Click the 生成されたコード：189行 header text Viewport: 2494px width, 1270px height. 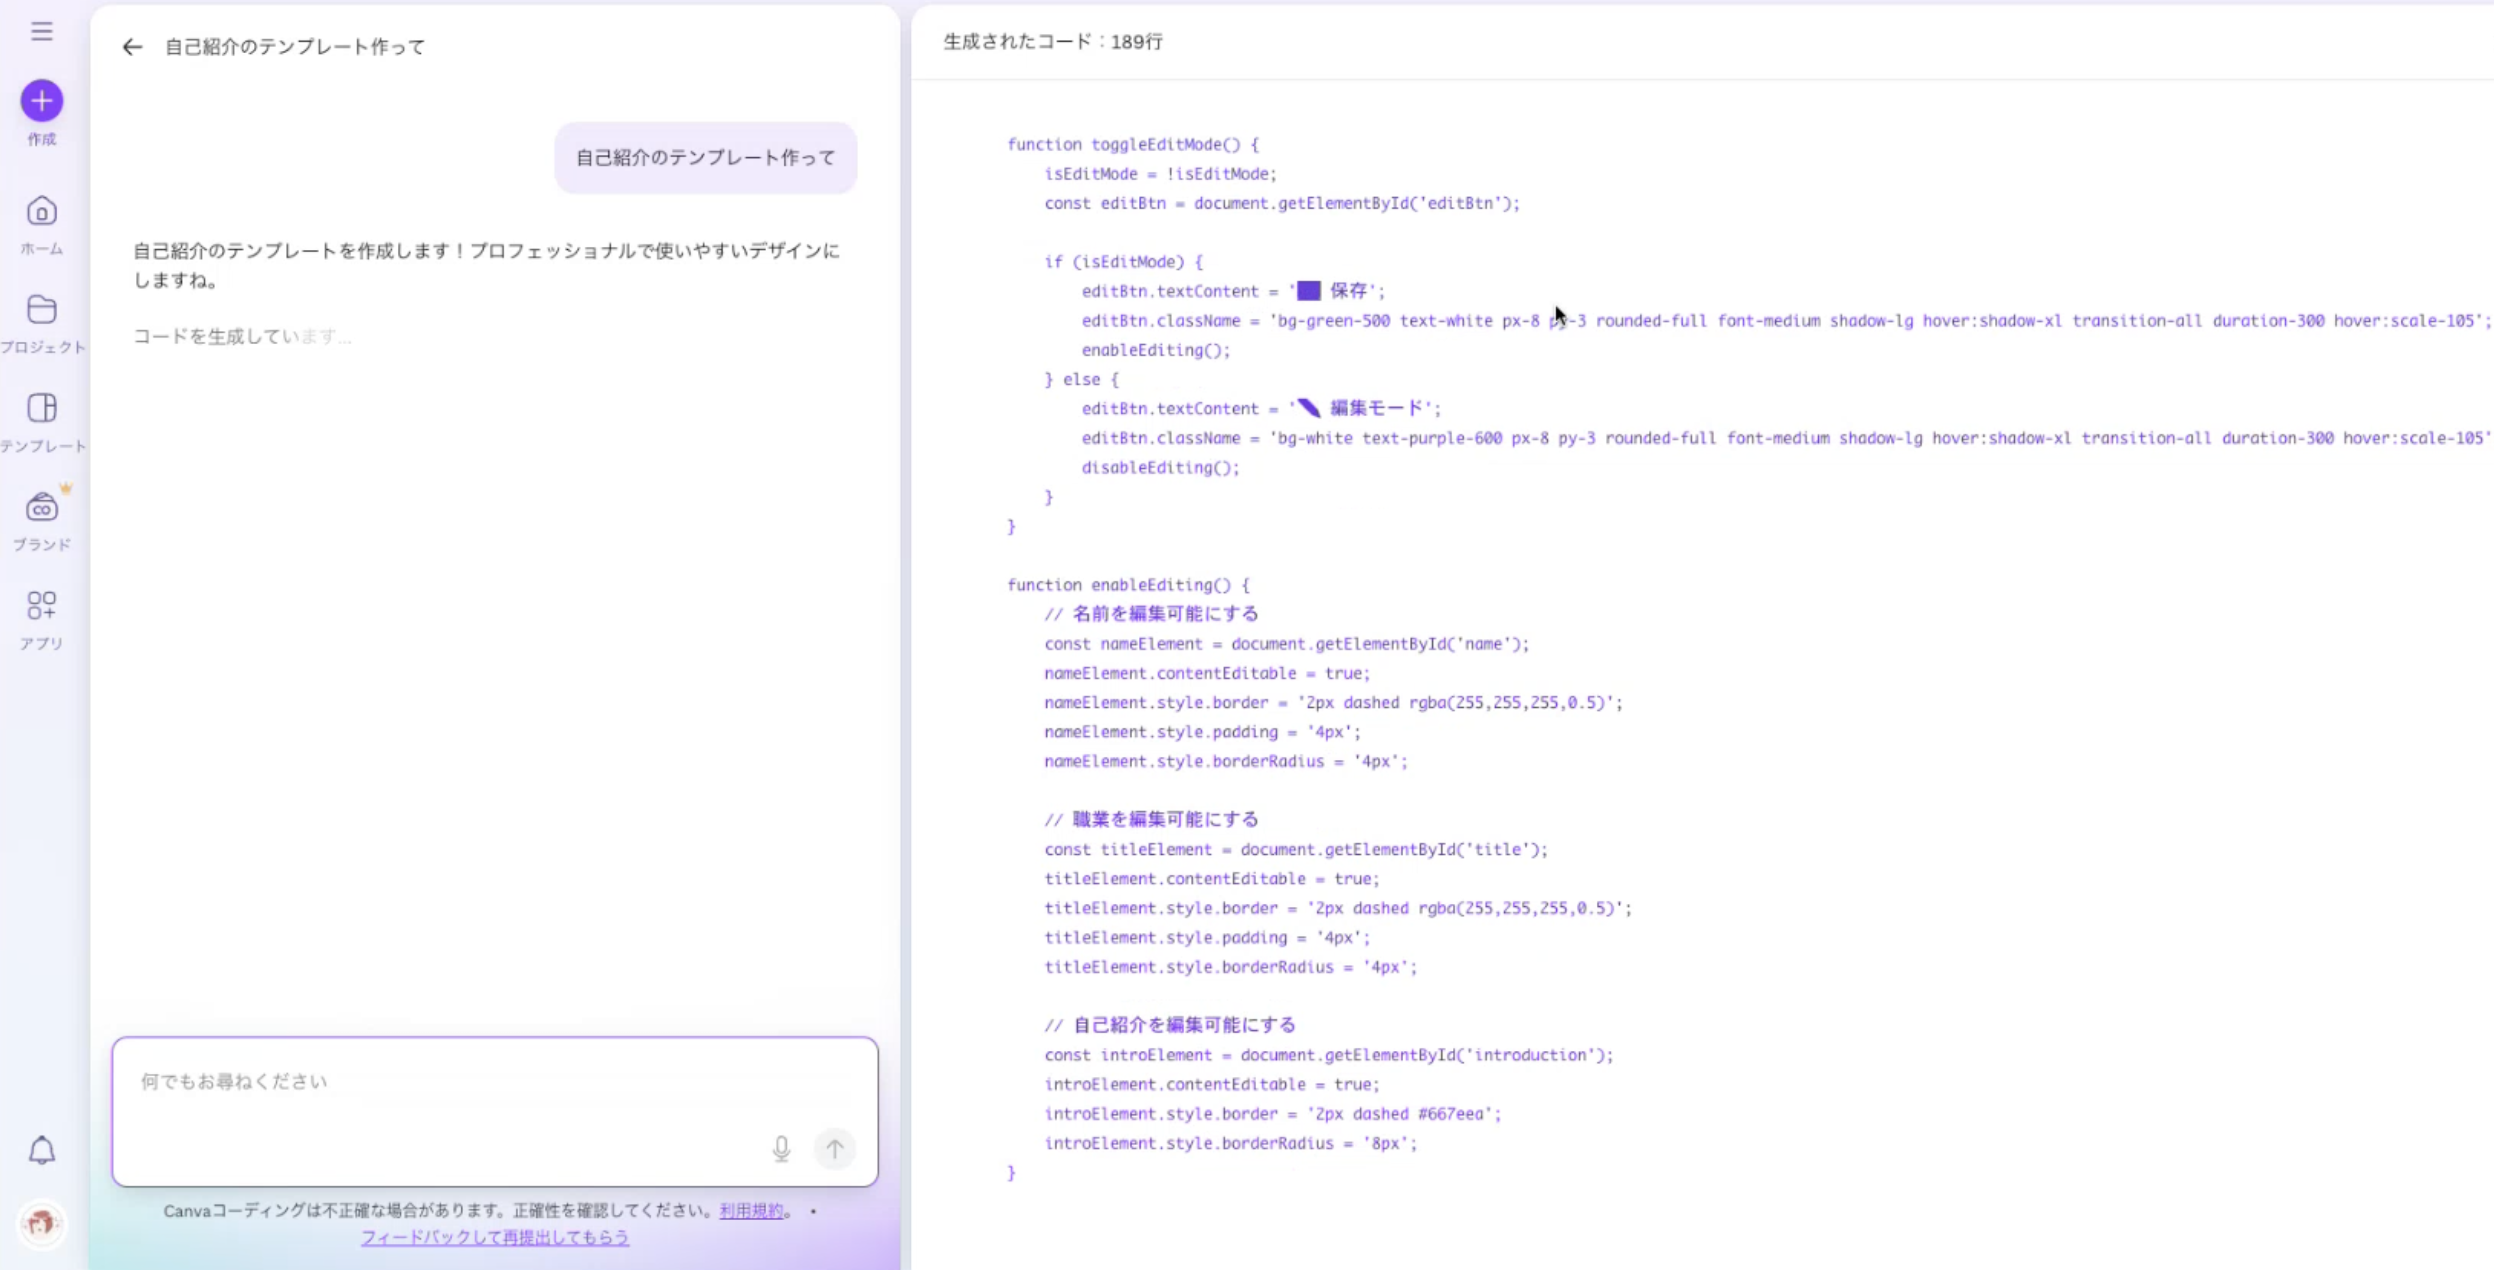(x=1053, y=41)
